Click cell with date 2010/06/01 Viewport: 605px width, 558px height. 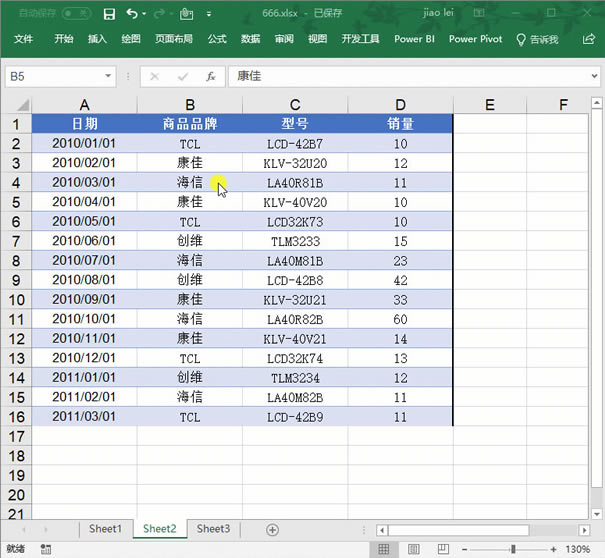[84, 241]
